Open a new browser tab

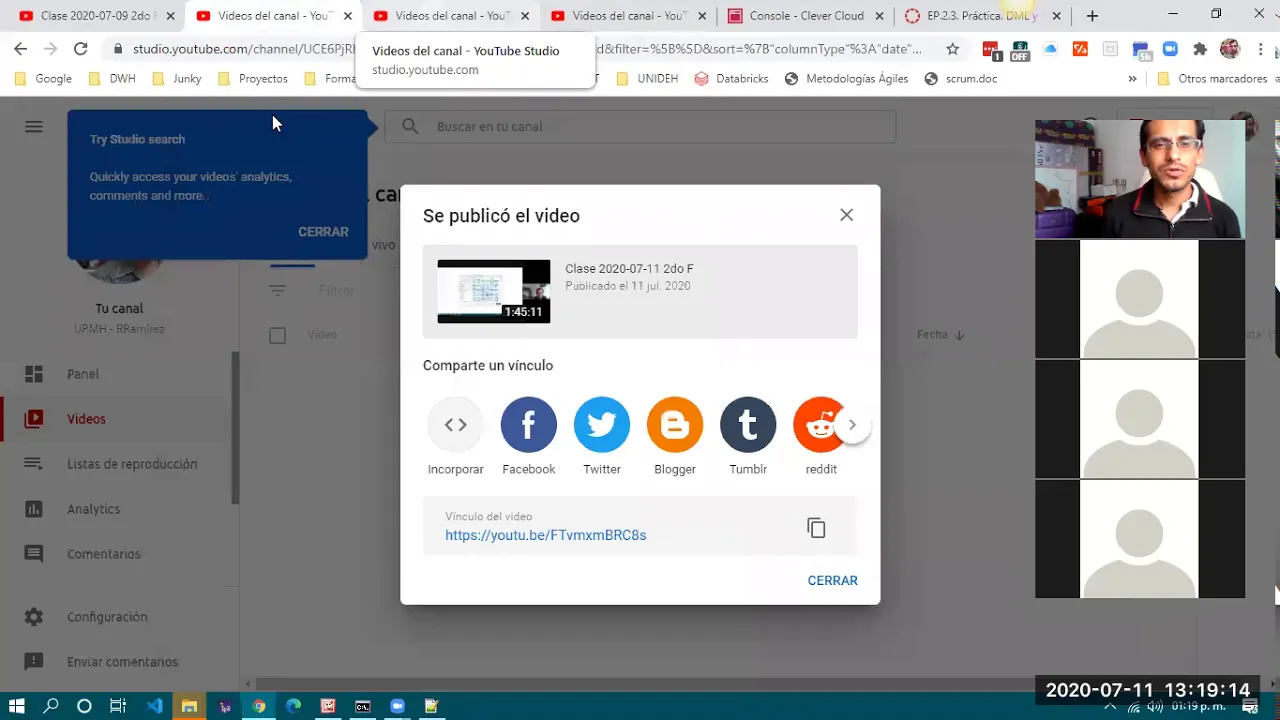click(x=1092, y=16)
